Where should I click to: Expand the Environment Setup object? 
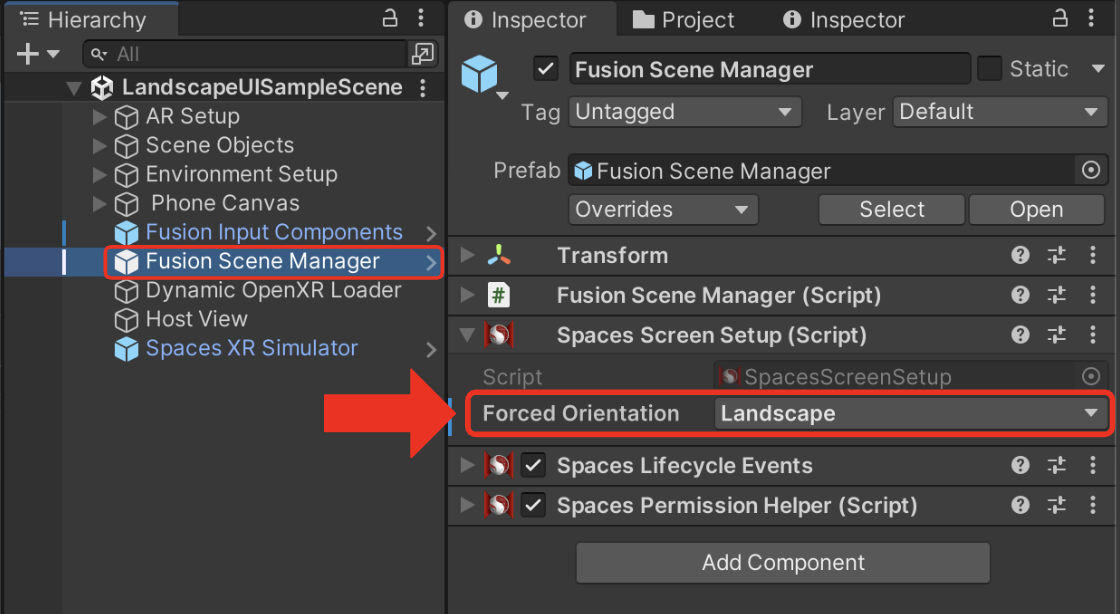[x=99, y=174]
